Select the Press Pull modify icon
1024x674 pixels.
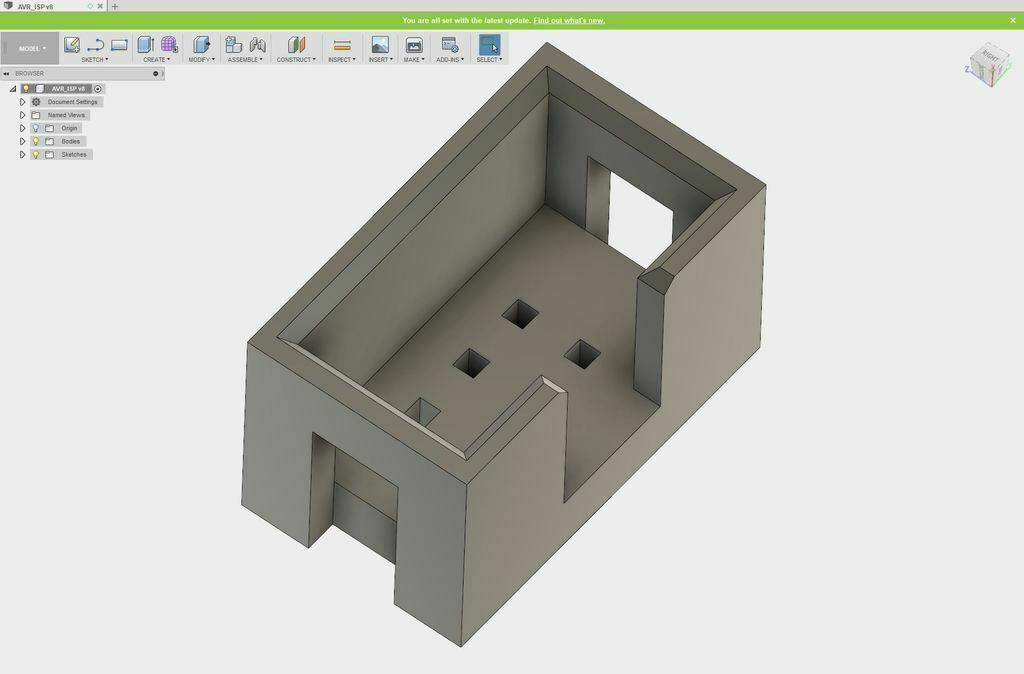coord(201,44)
